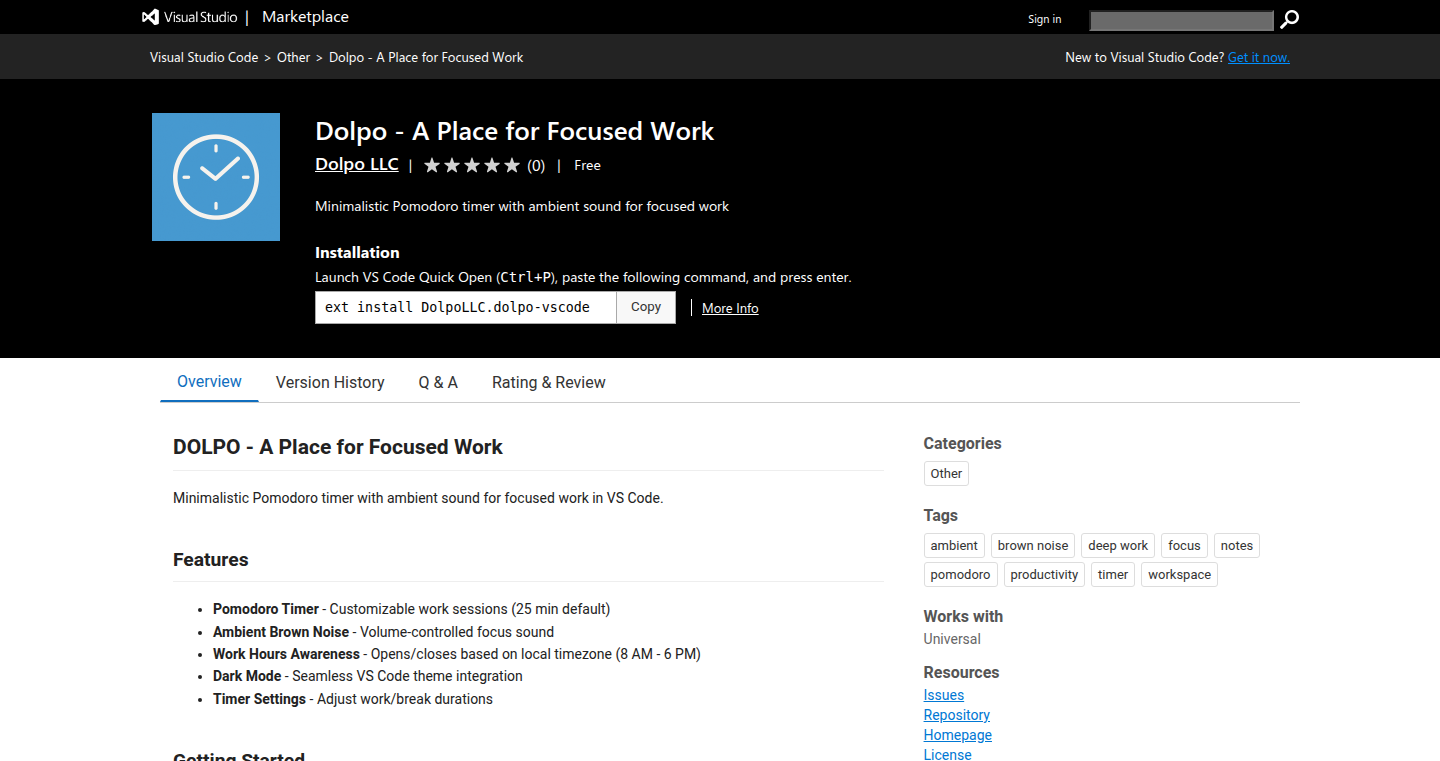Screen dimensions: 1440x761
Task: Open Visual Studio Code breadcrumb
Action: click(x=204, y=57)
